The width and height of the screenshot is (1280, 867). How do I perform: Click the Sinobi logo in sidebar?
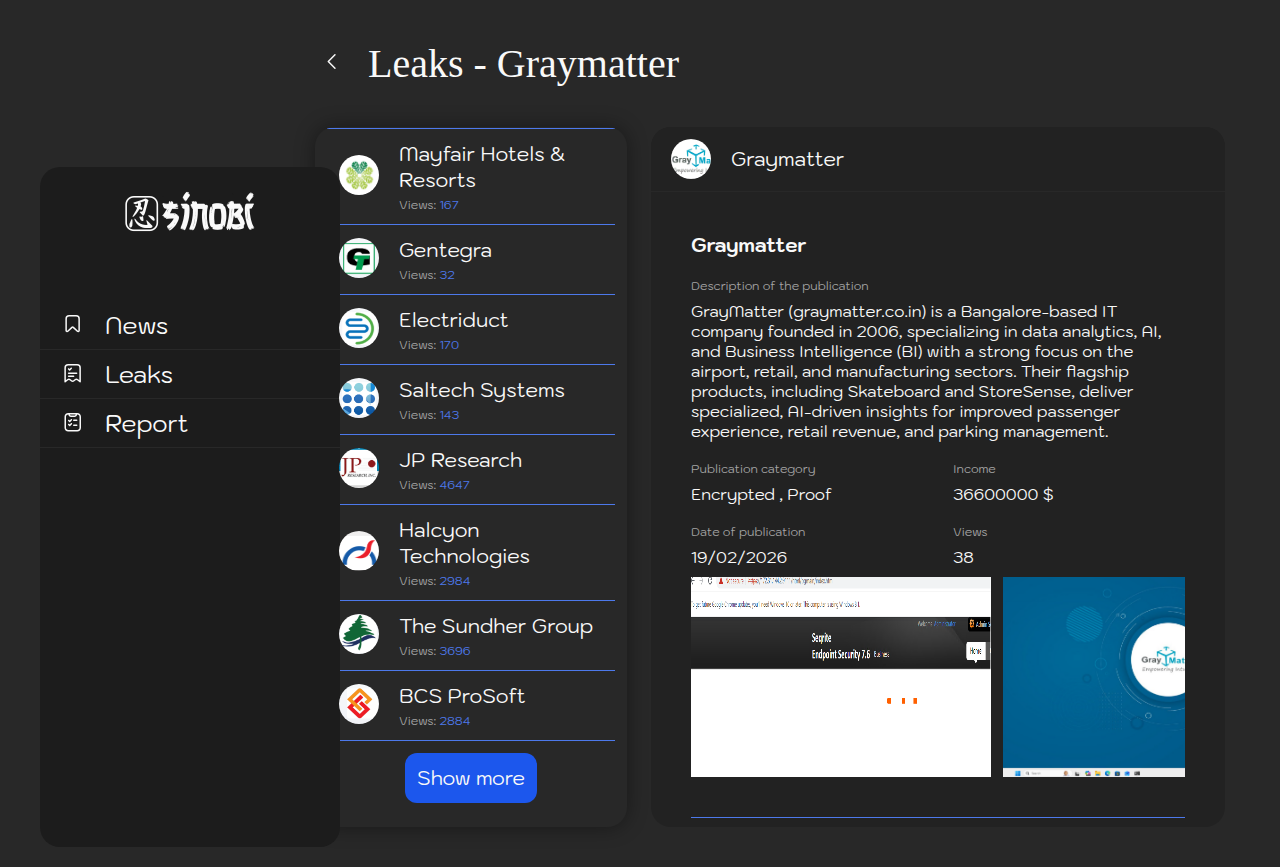pyautogui.click(x=190, y=212)
